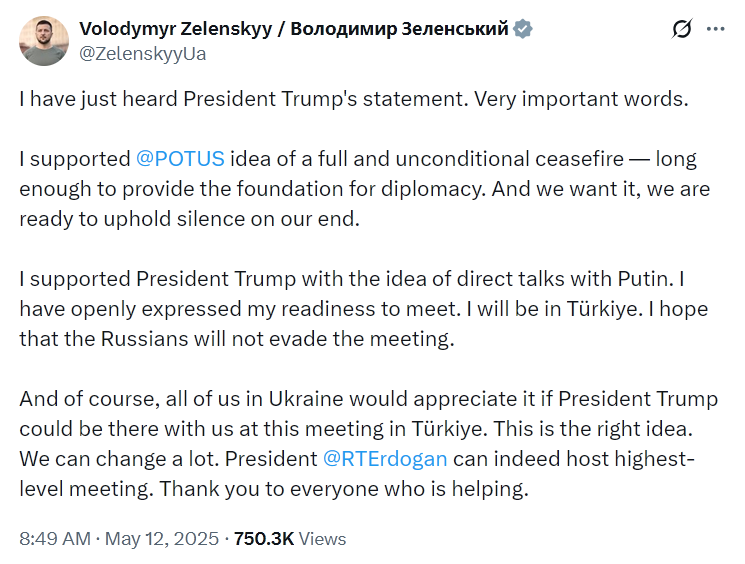Open Zelenskyy's profile avatar photo
Image resolution: width=745 pixels, height=564 pixels.
pos(45,41)
